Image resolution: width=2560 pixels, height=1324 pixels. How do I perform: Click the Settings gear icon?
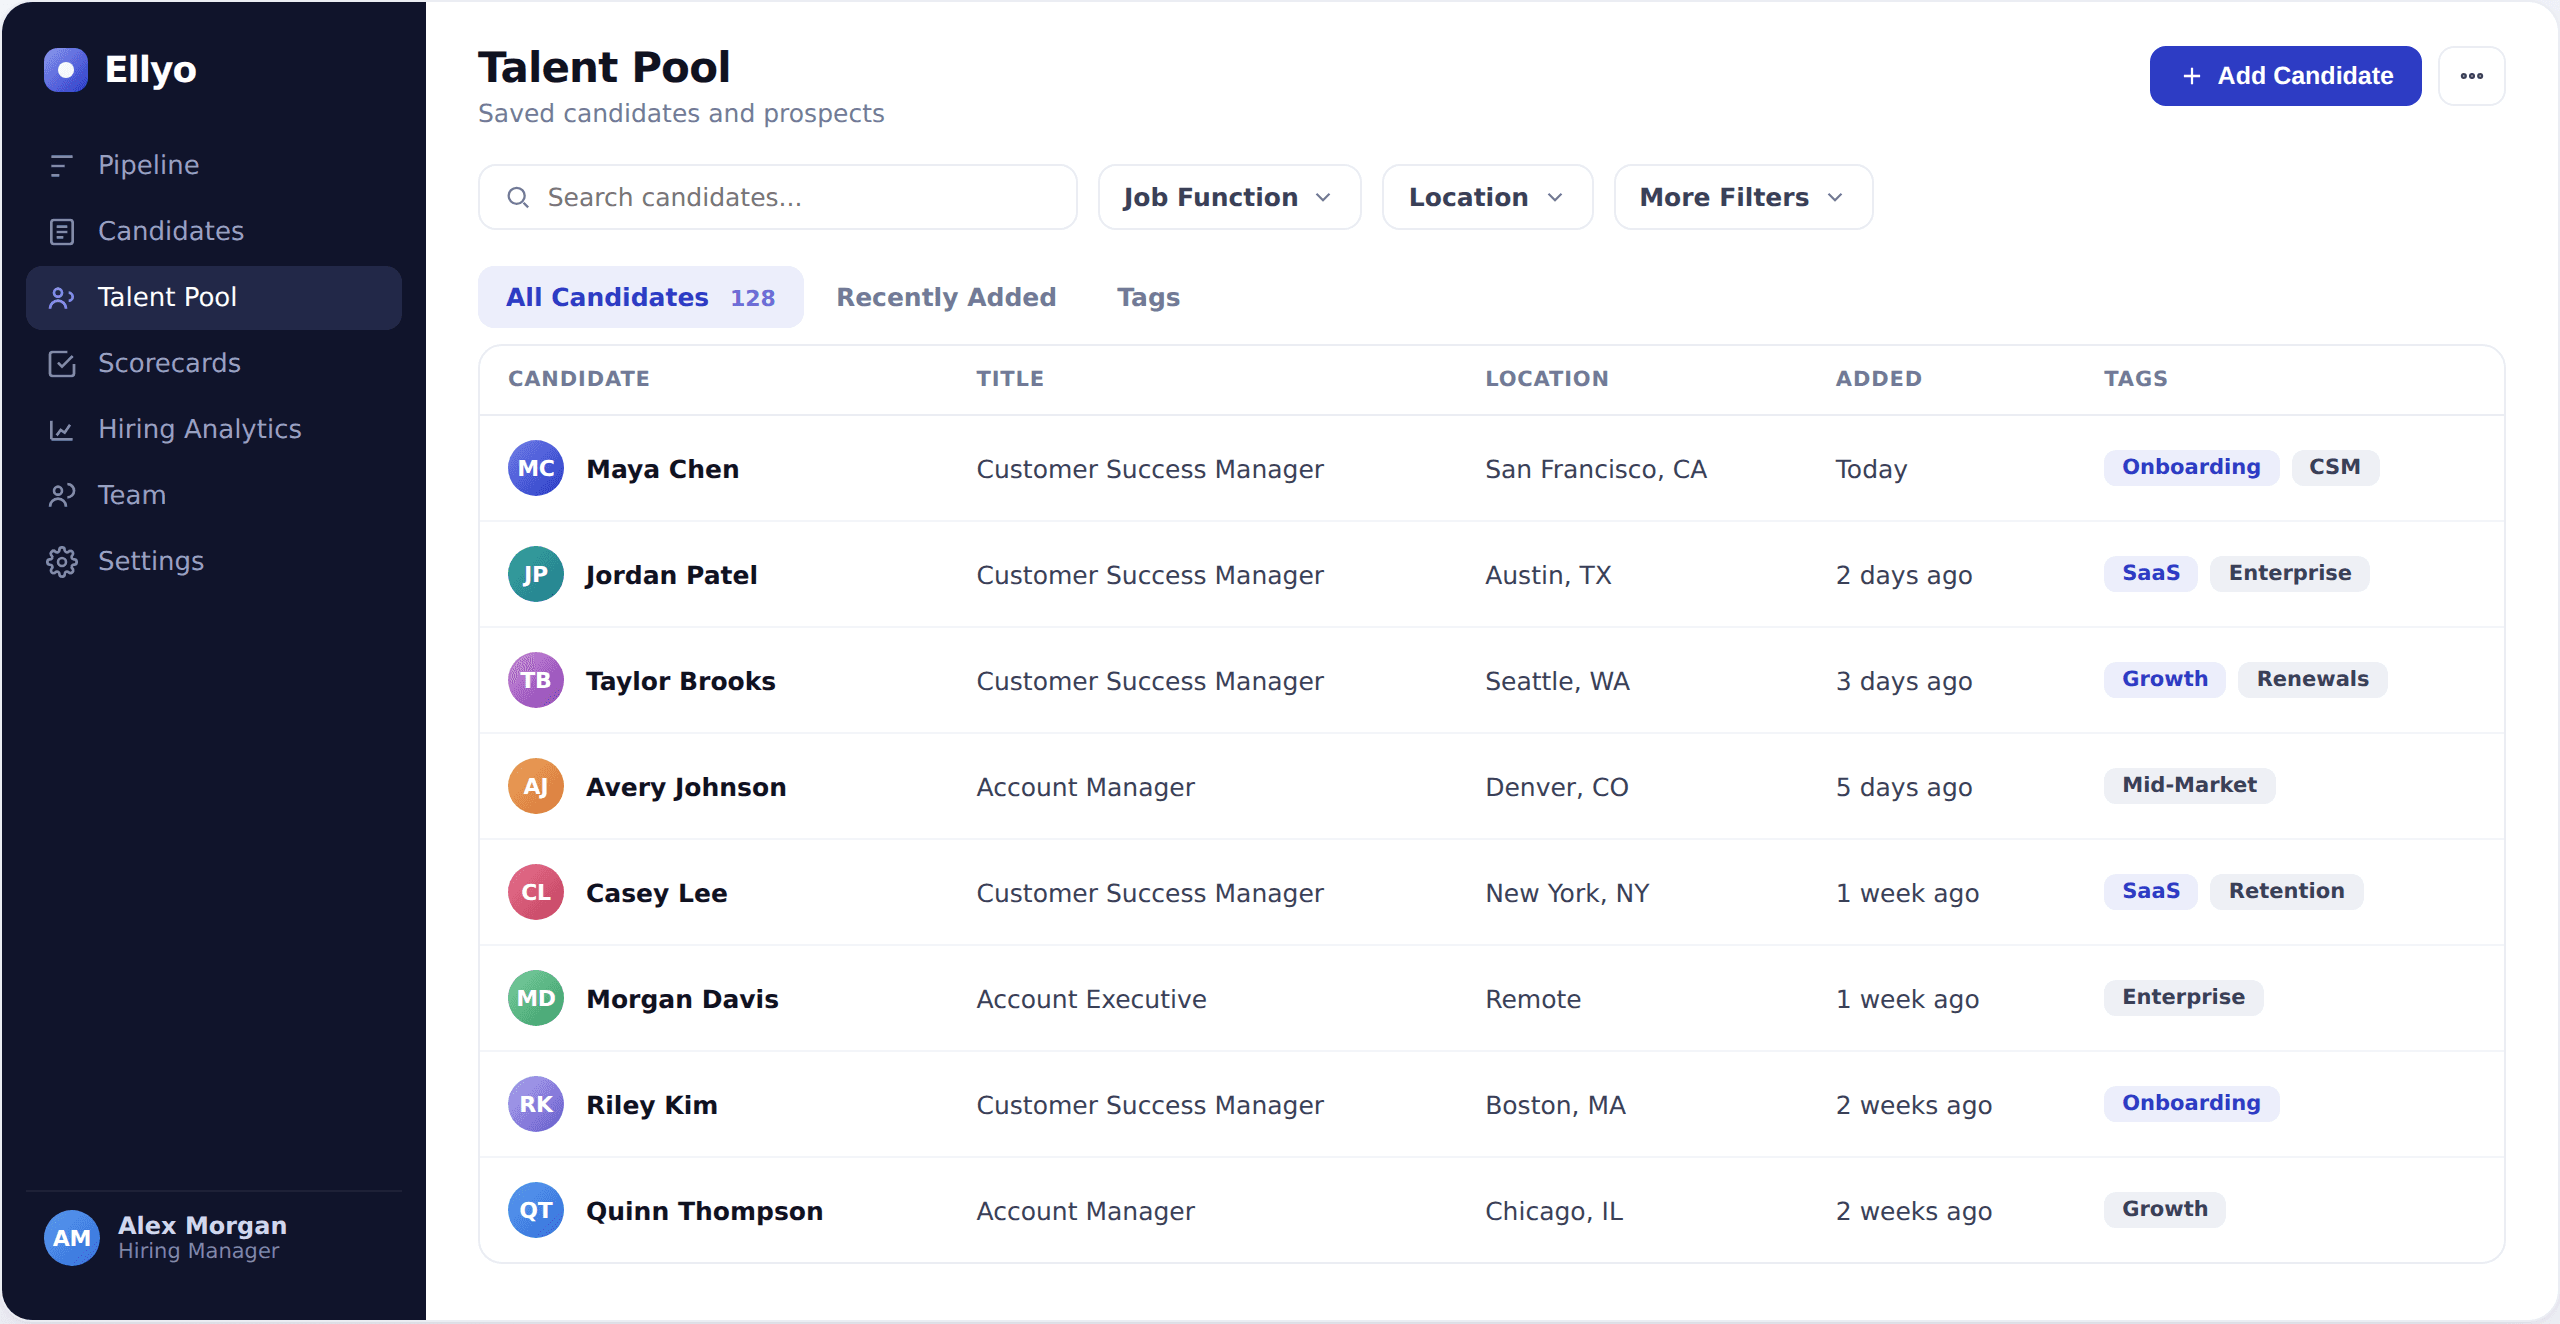pyautogui.click(x=62, y=561)
